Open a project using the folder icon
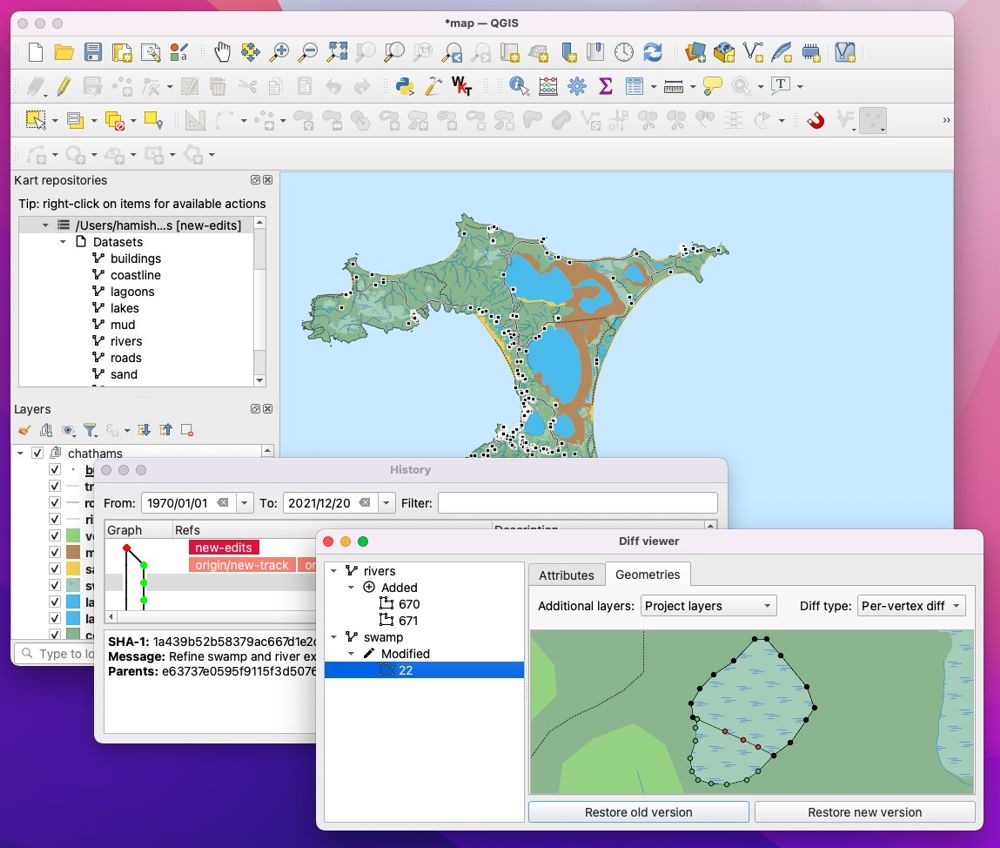The image size is (1000, 848). point(64,52)
